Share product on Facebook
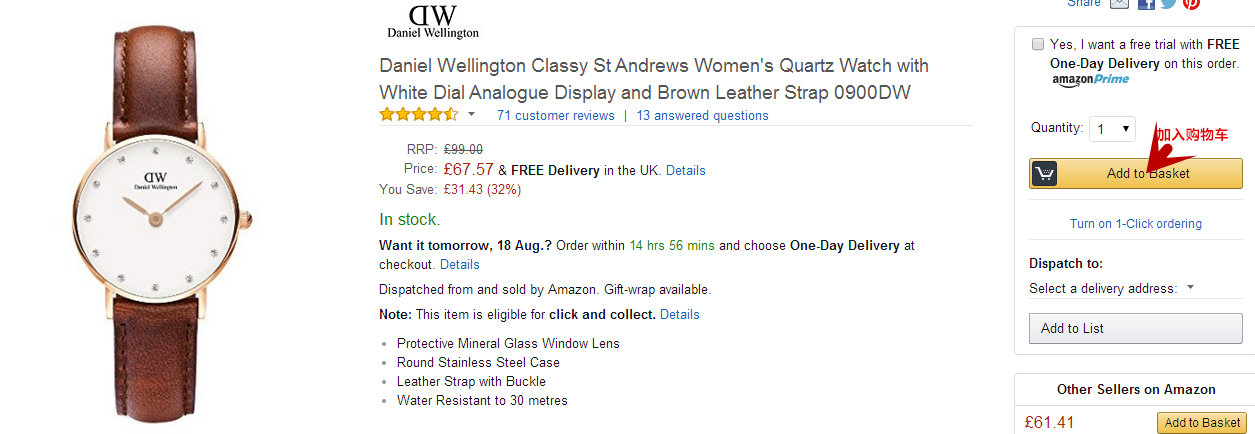 [1146, 3]
